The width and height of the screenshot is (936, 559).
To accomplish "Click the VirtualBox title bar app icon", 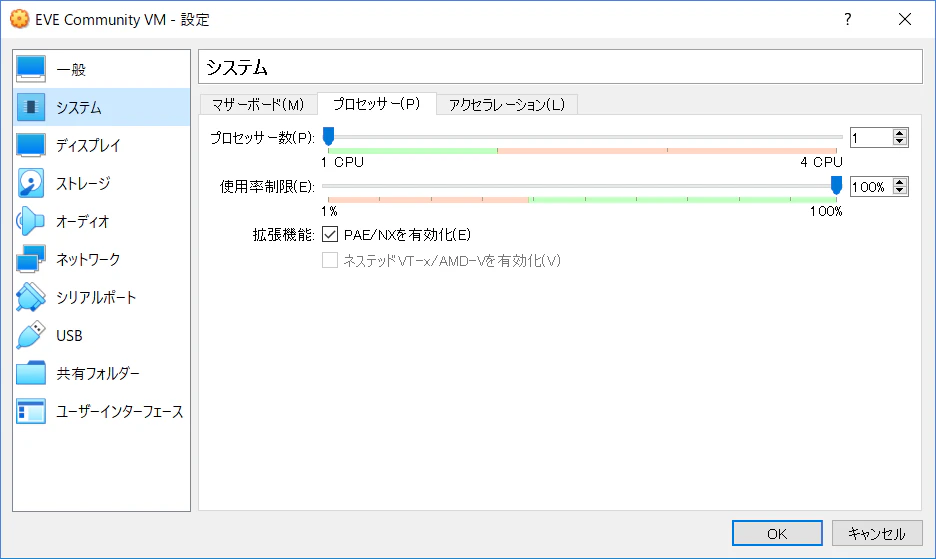I will (20, 19).
